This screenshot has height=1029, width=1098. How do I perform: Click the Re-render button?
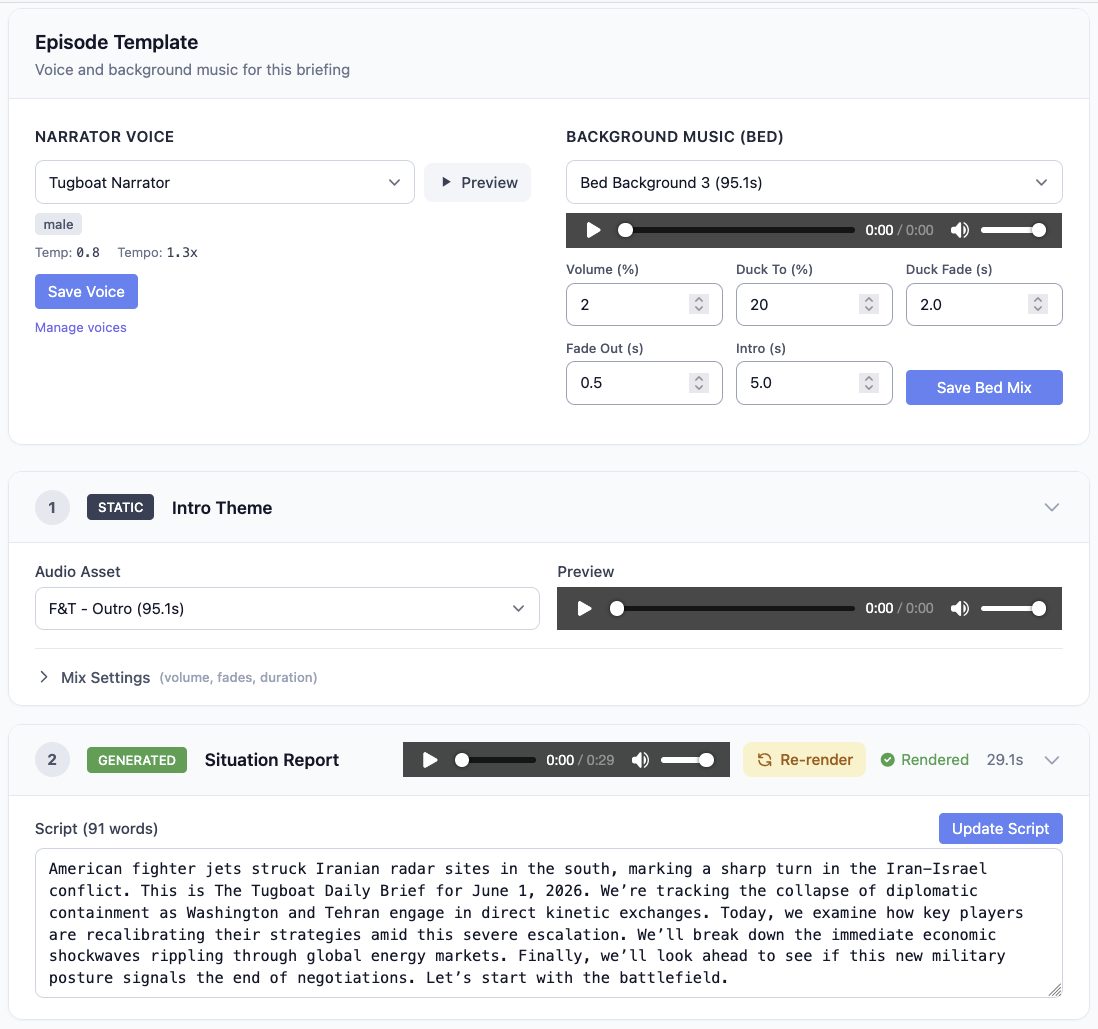pos(805,760)
